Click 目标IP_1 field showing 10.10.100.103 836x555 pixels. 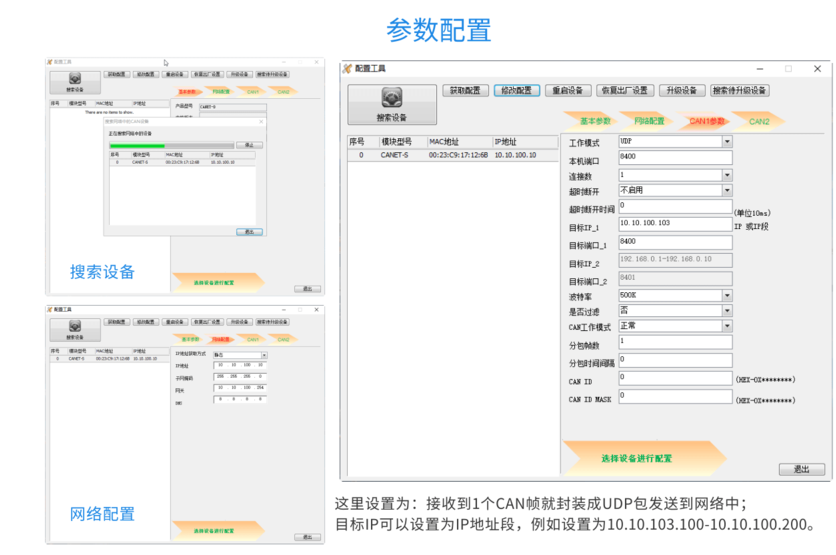pos(675,224)
